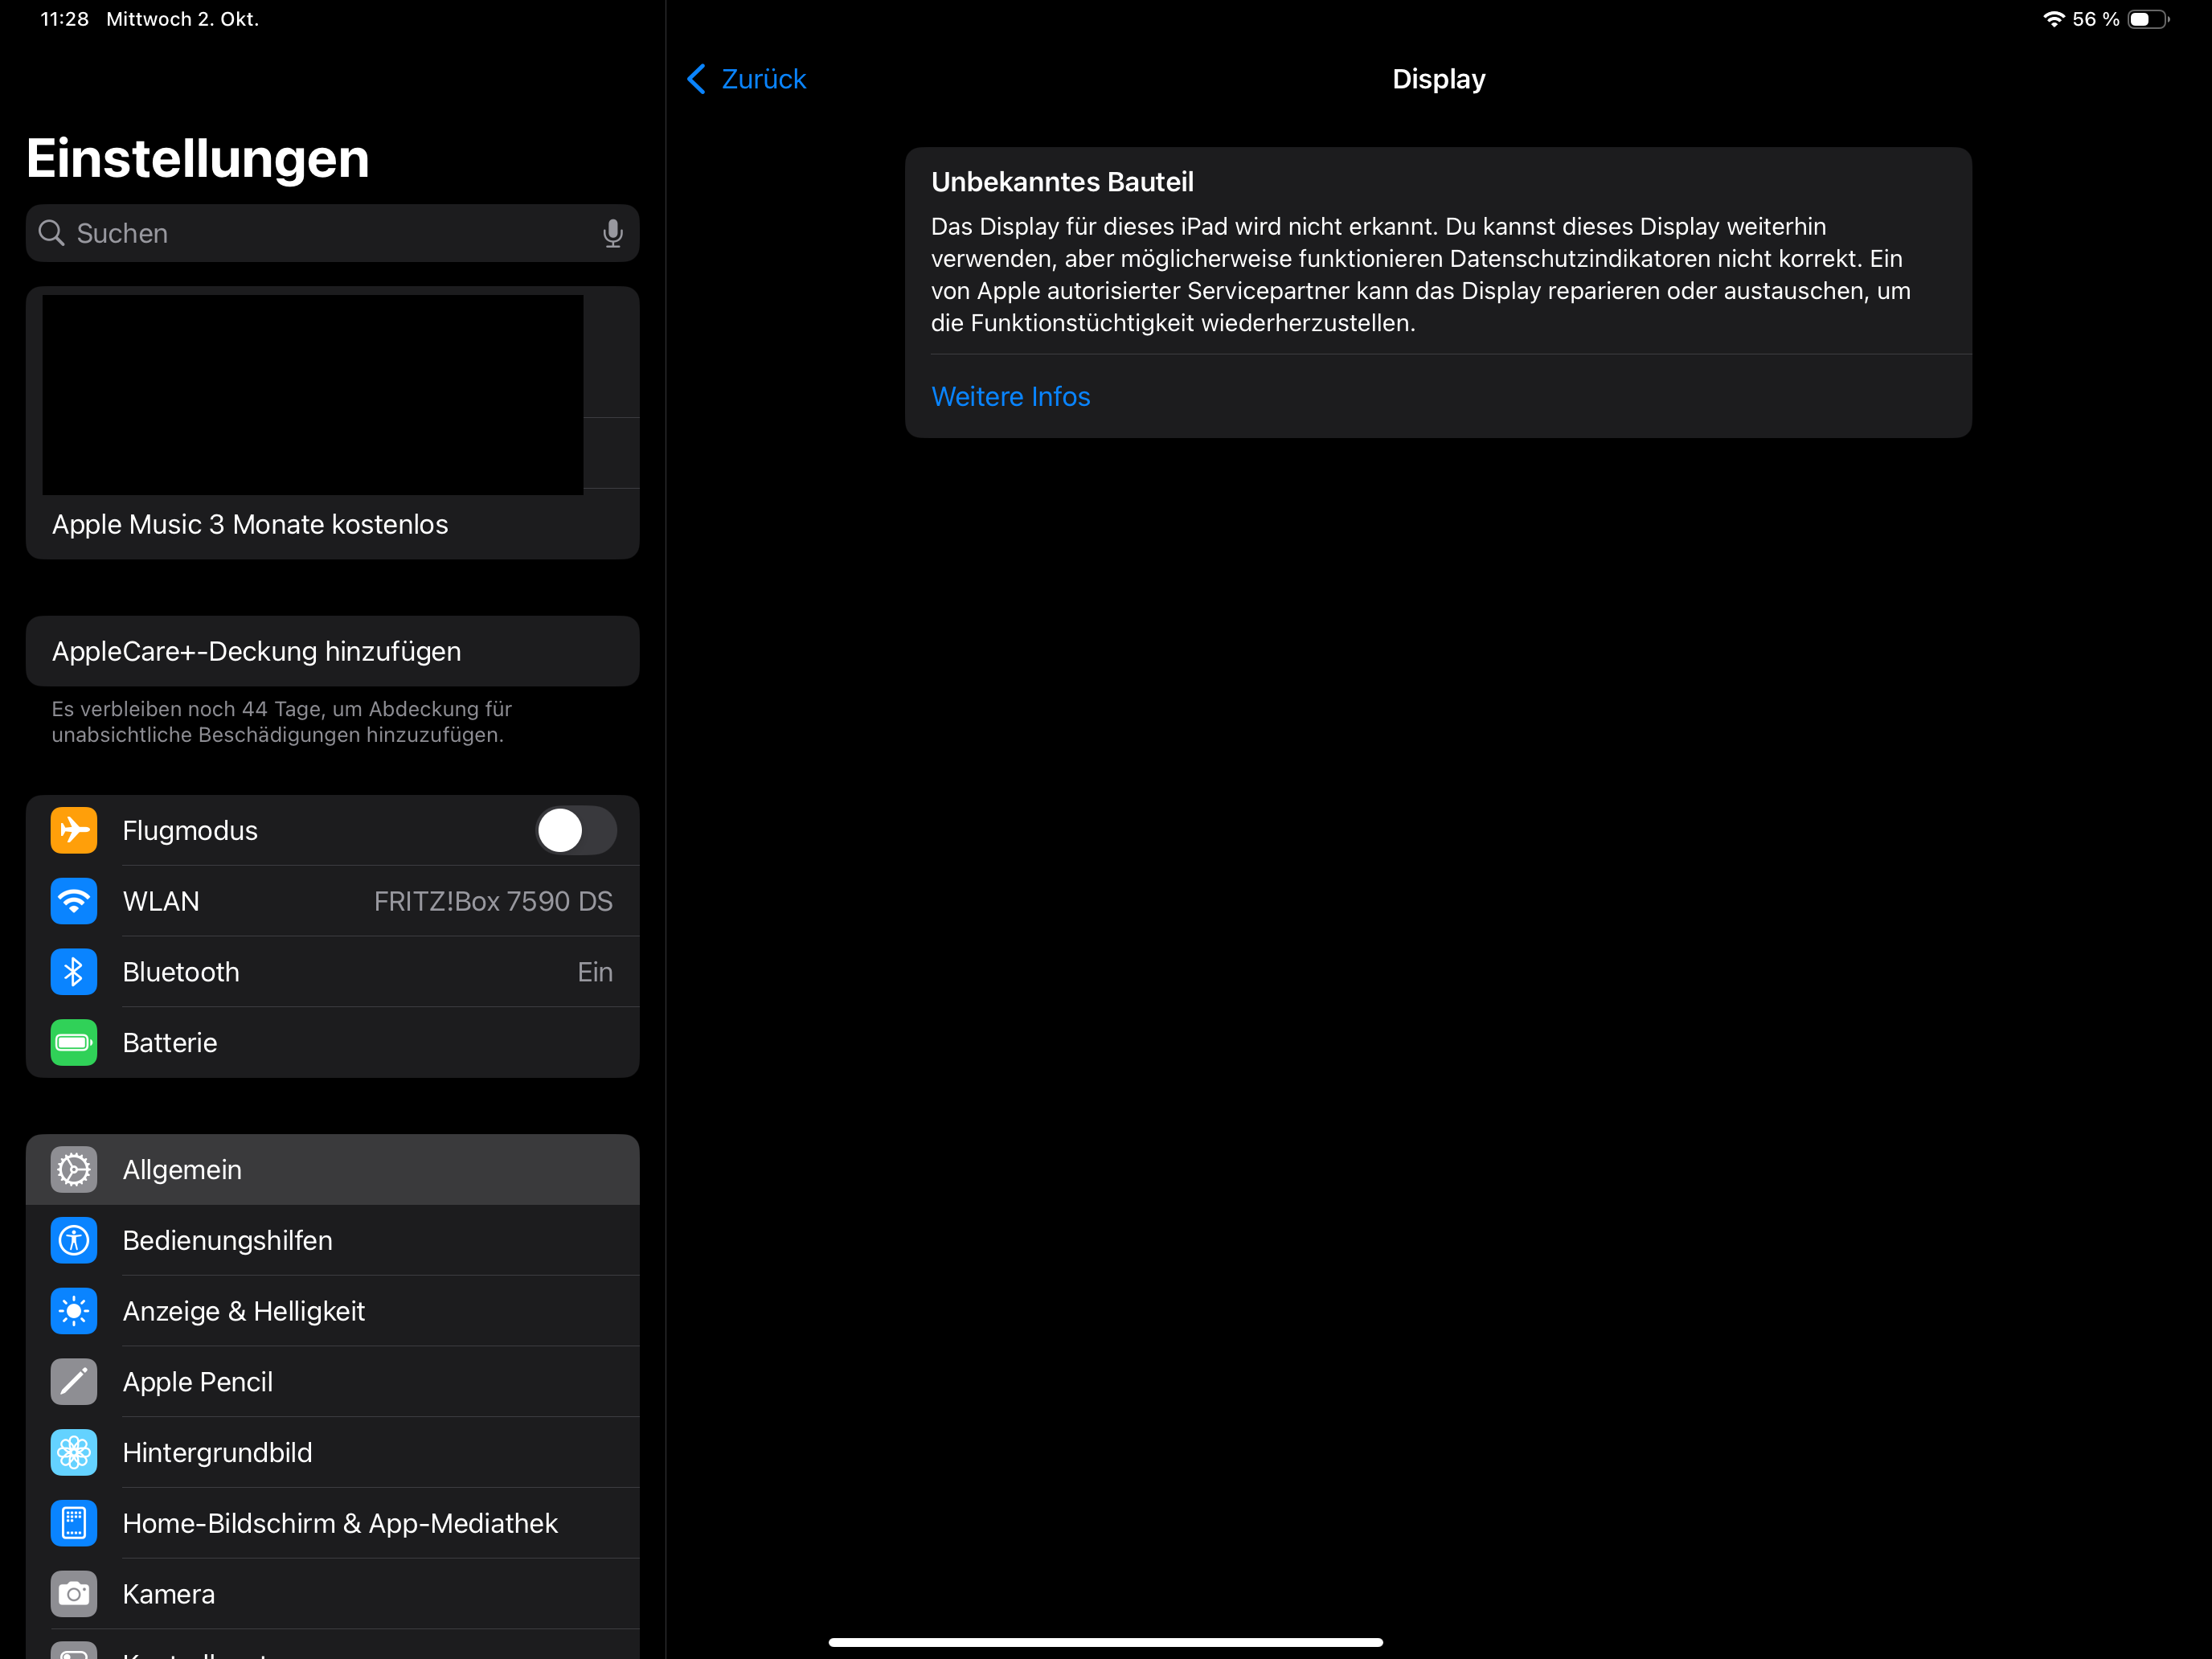
Task: Enable the Flugmodus switch
Action: (575, 830)
